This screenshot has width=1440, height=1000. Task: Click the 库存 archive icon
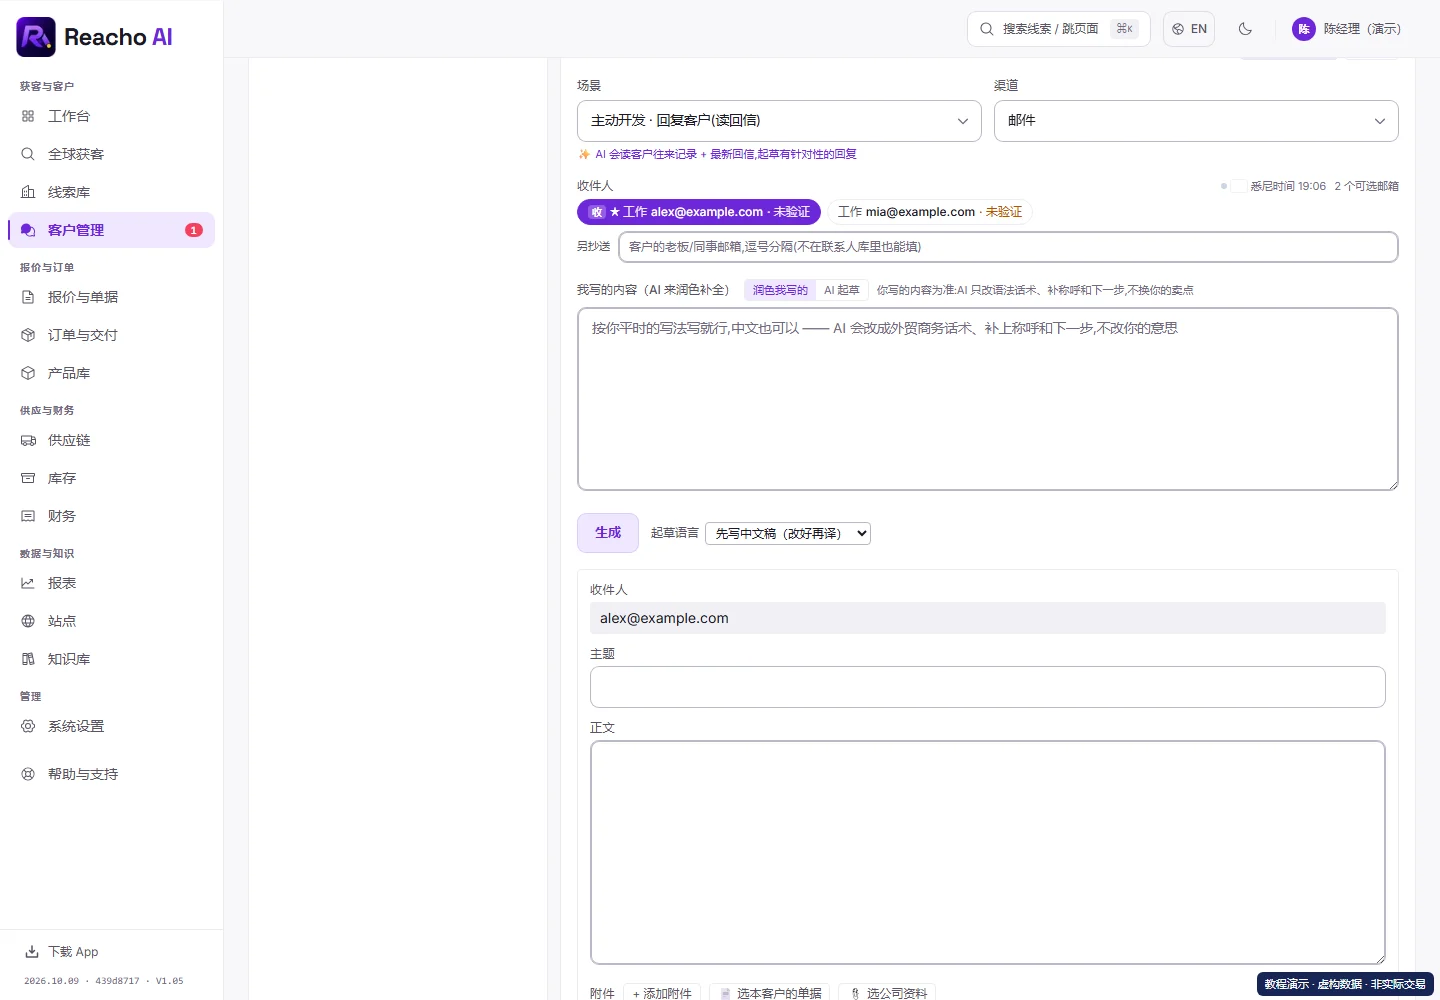tap(28, 478)
